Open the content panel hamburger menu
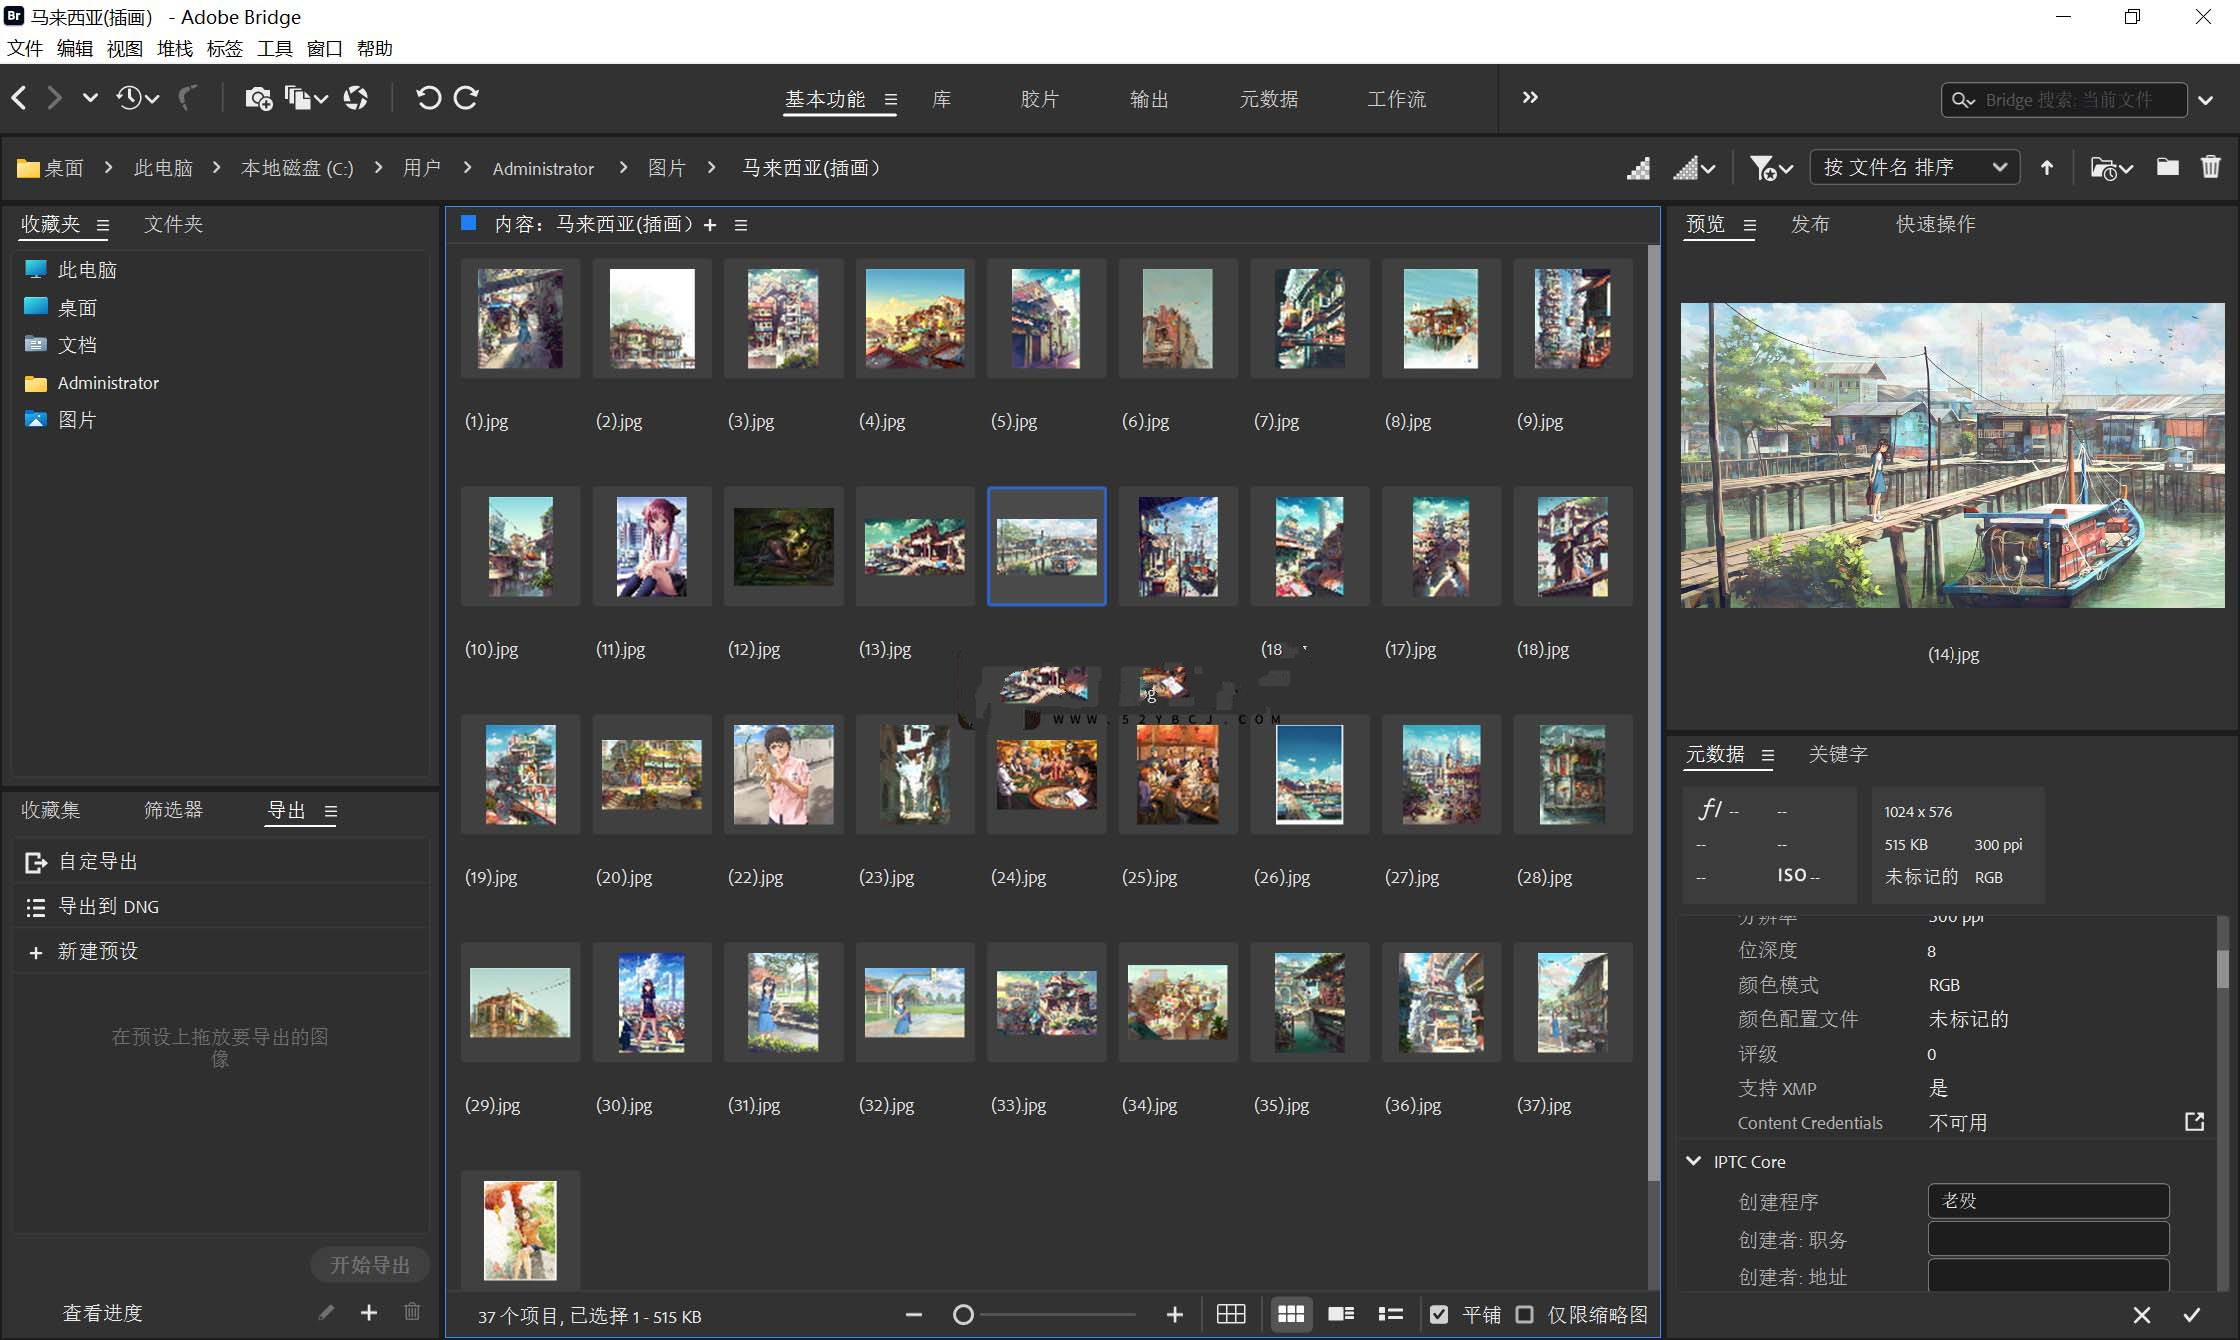The image size is (2240, 1340). 741,225
